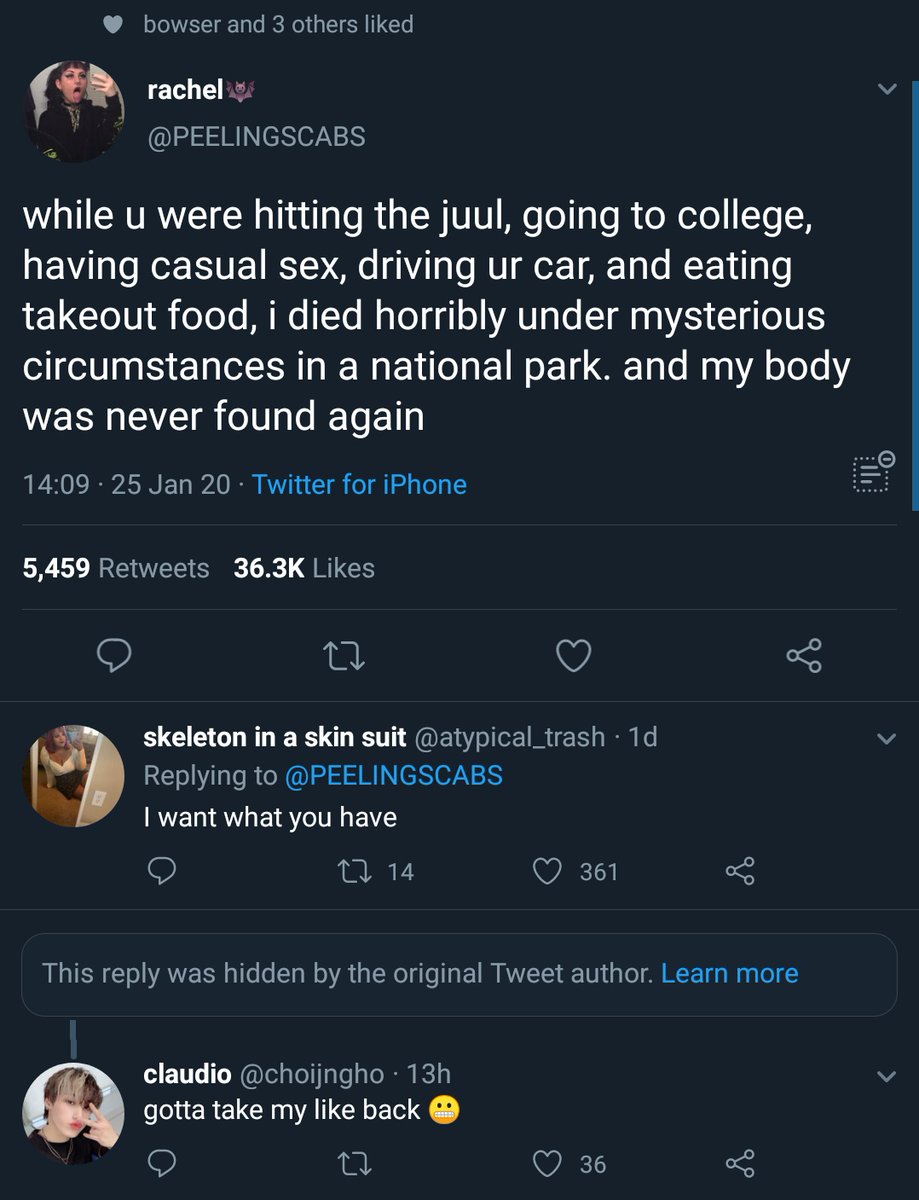Viewport: 919px width, 1200px height.
Task: Open Learn more about hidden reply
Action: coord(730,973)
